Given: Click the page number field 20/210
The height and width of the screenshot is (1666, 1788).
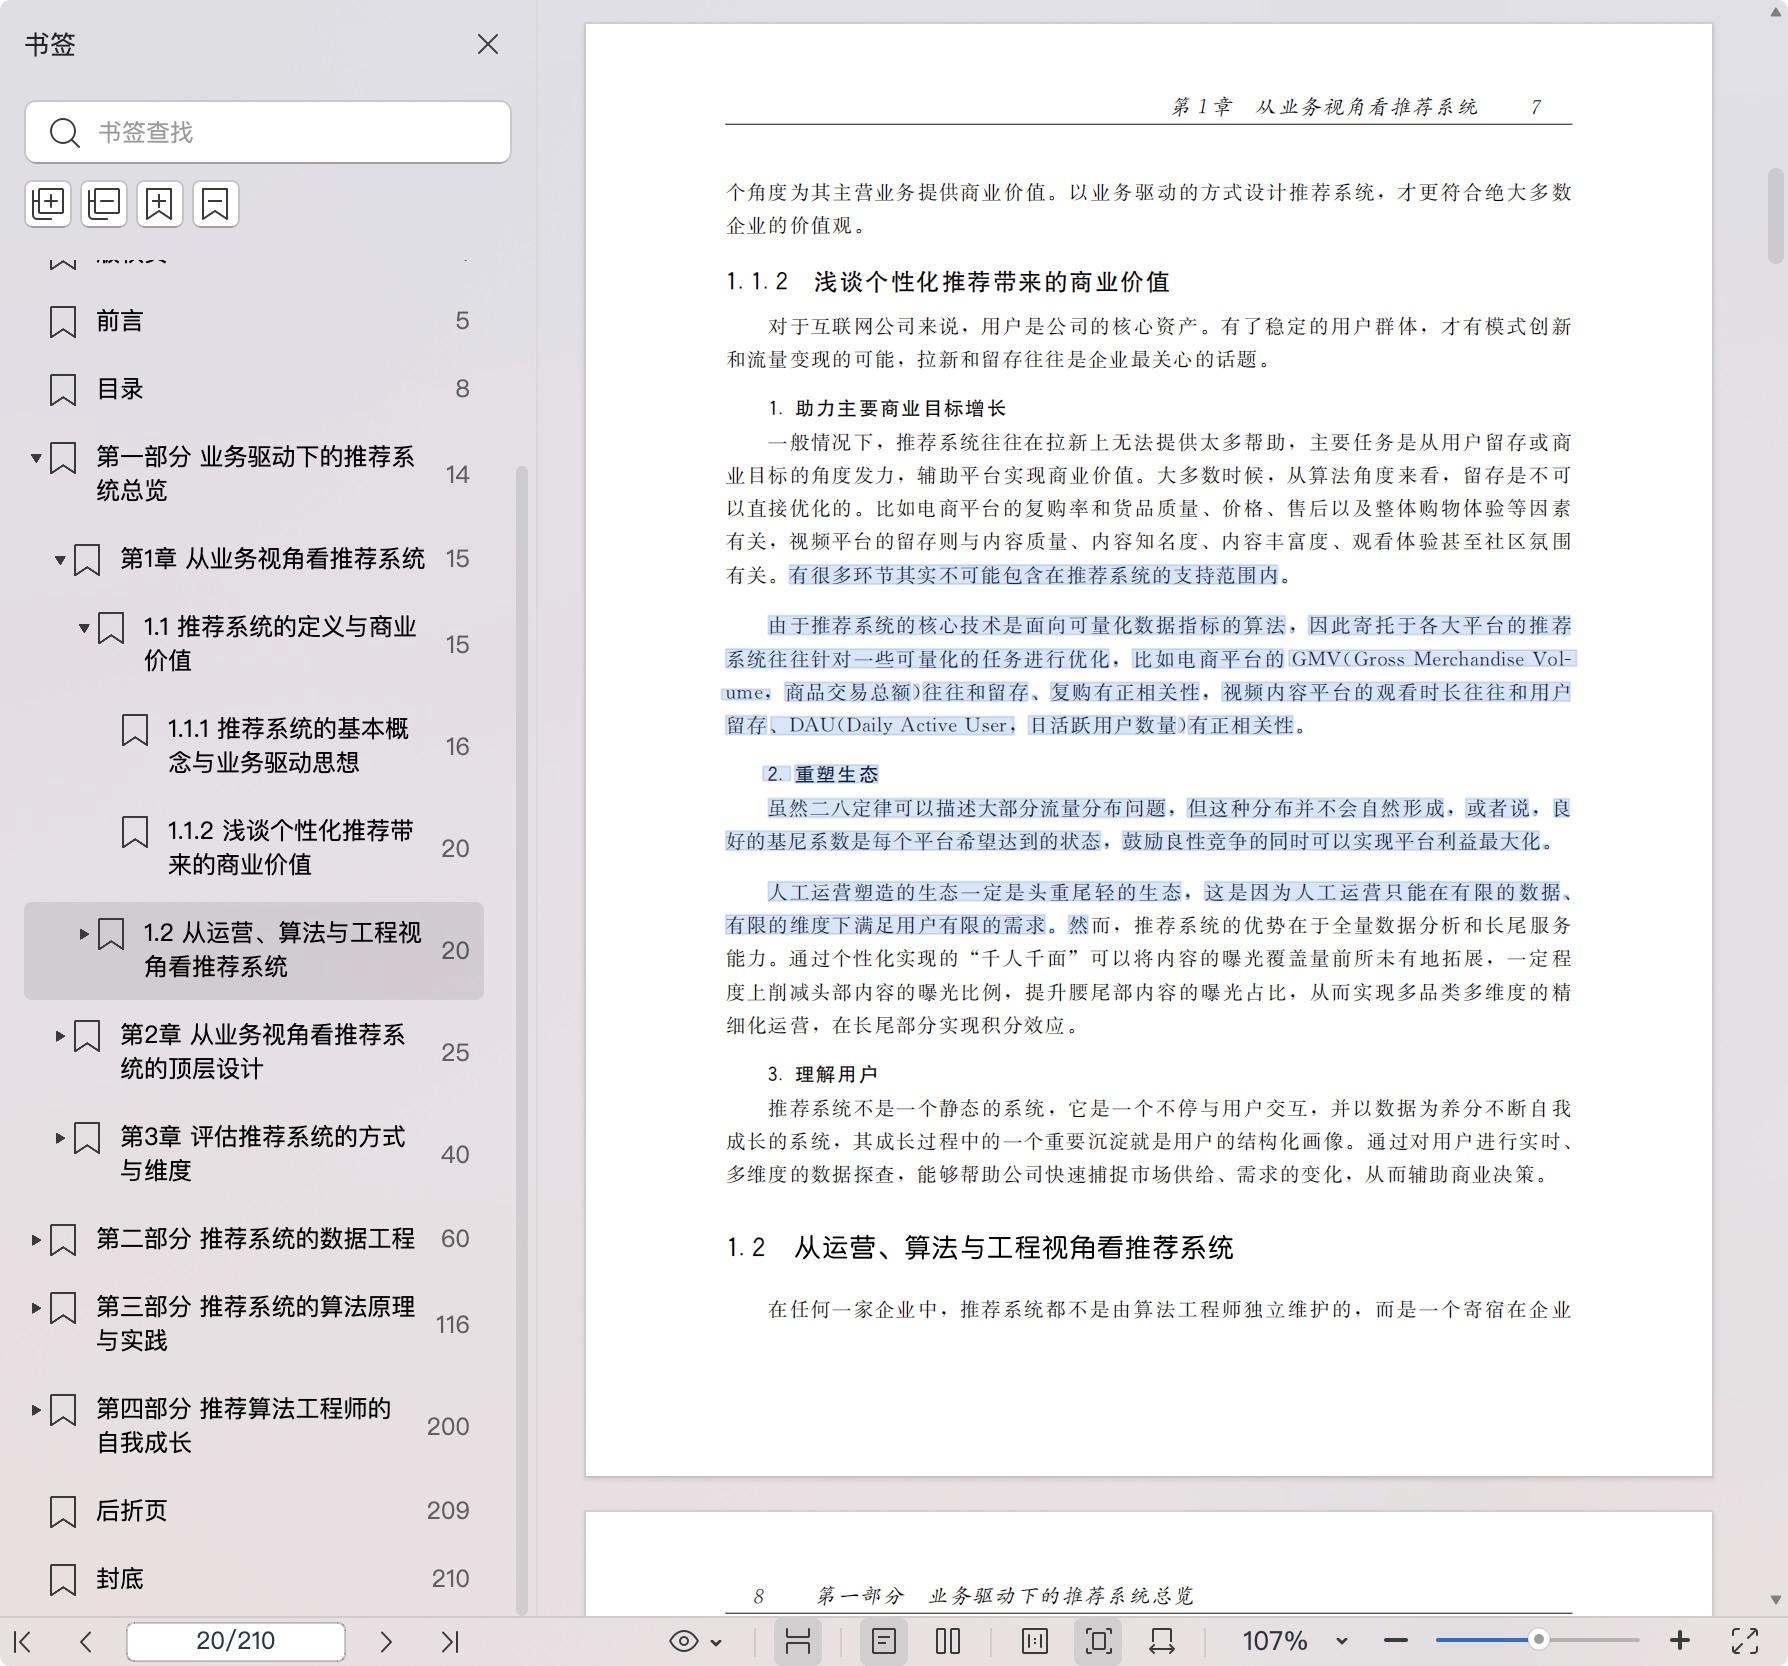Looking at the screenshot, I should point(236,1641).
